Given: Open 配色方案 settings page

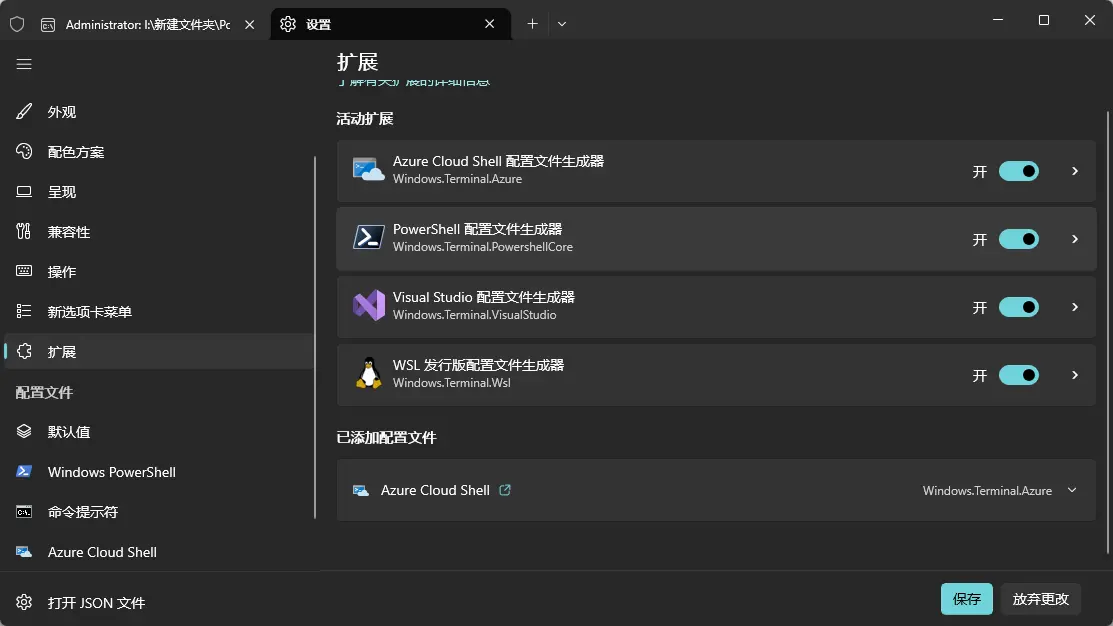Looking at the screenshot, I should 159,152.
